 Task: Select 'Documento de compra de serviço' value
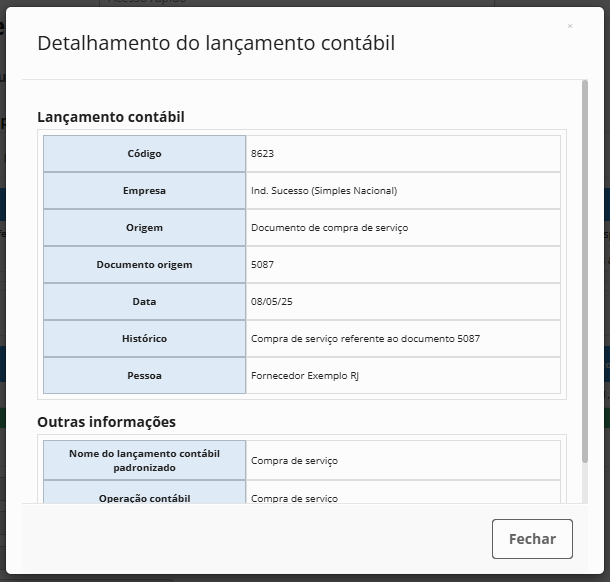[330, 228]
